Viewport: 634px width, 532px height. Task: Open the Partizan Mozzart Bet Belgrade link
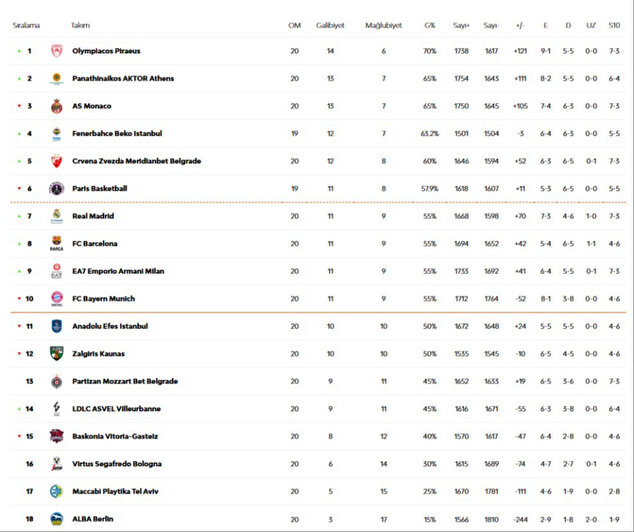pos(125,381)
